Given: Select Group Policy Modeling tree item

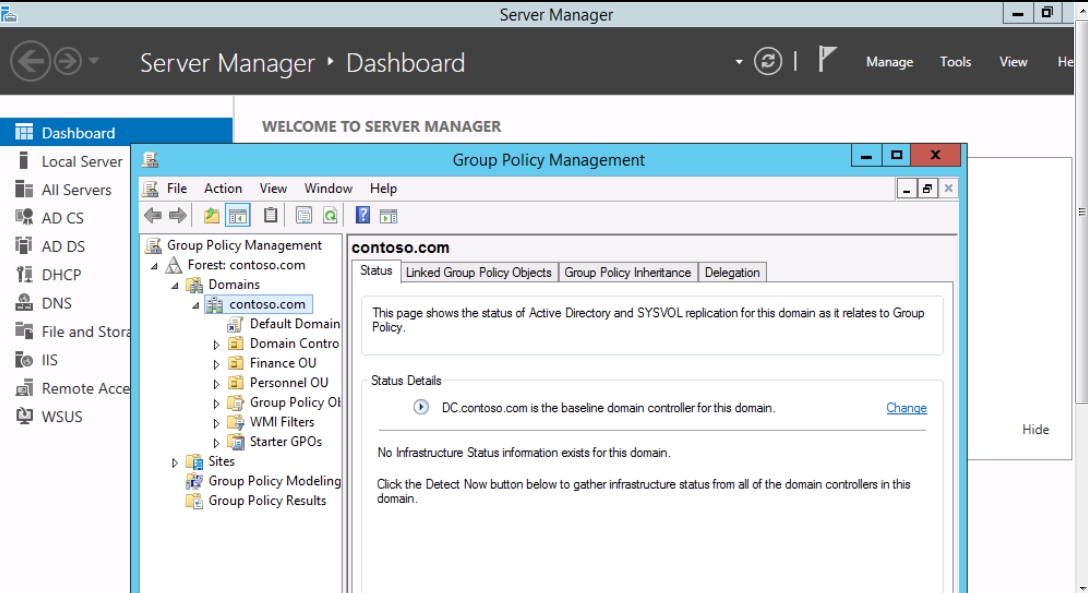Looking at the screenshot, I should tap(274, 481).
